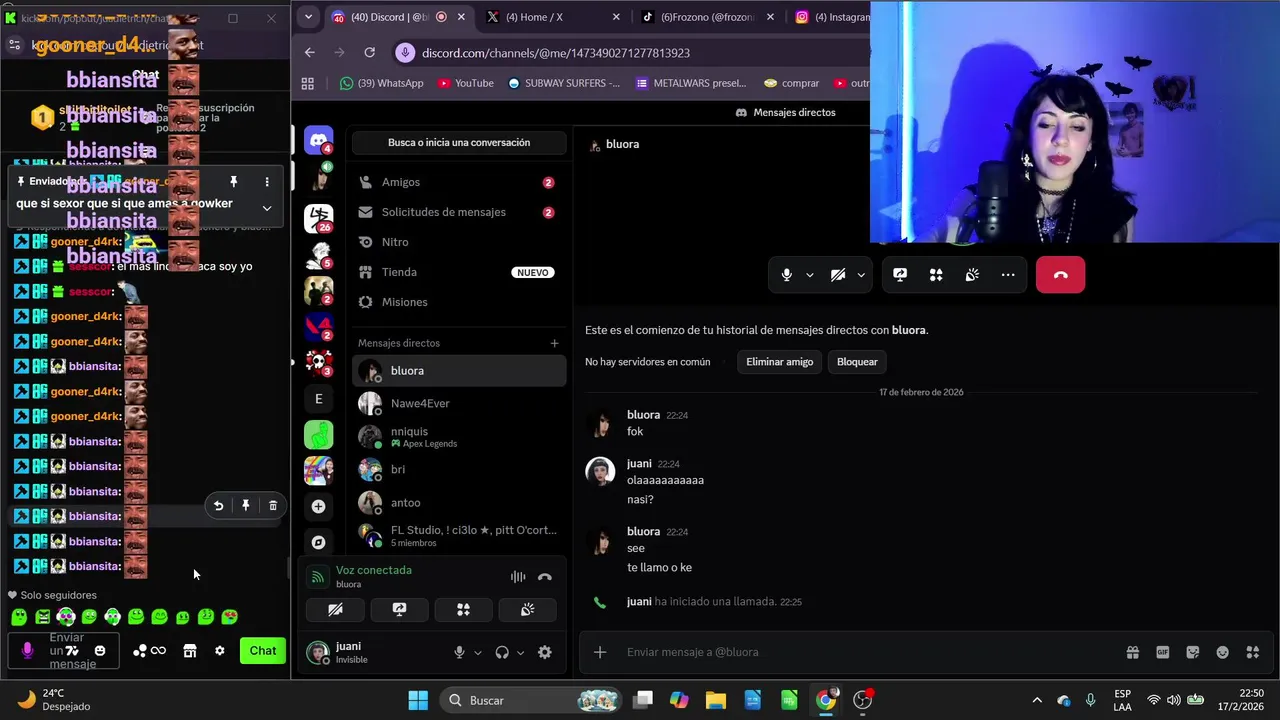This screenshot has height=720, width=1280.
Task: Share your screen in the call toolbar
Action: tap(900, 275)
